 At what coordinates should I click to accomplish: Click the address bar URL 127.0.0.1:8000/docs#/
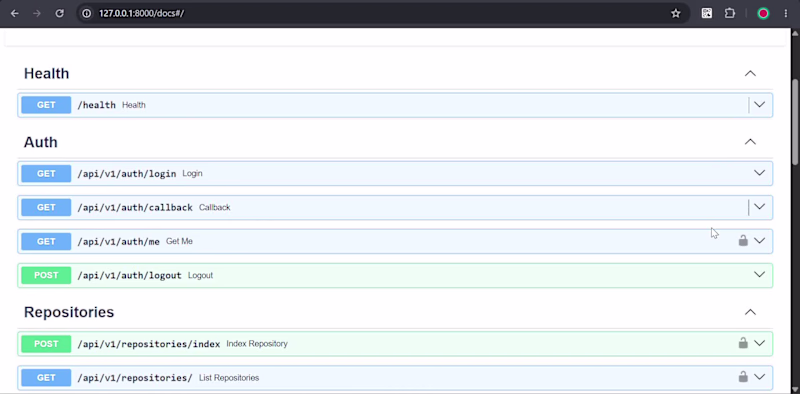coord(141,13)
